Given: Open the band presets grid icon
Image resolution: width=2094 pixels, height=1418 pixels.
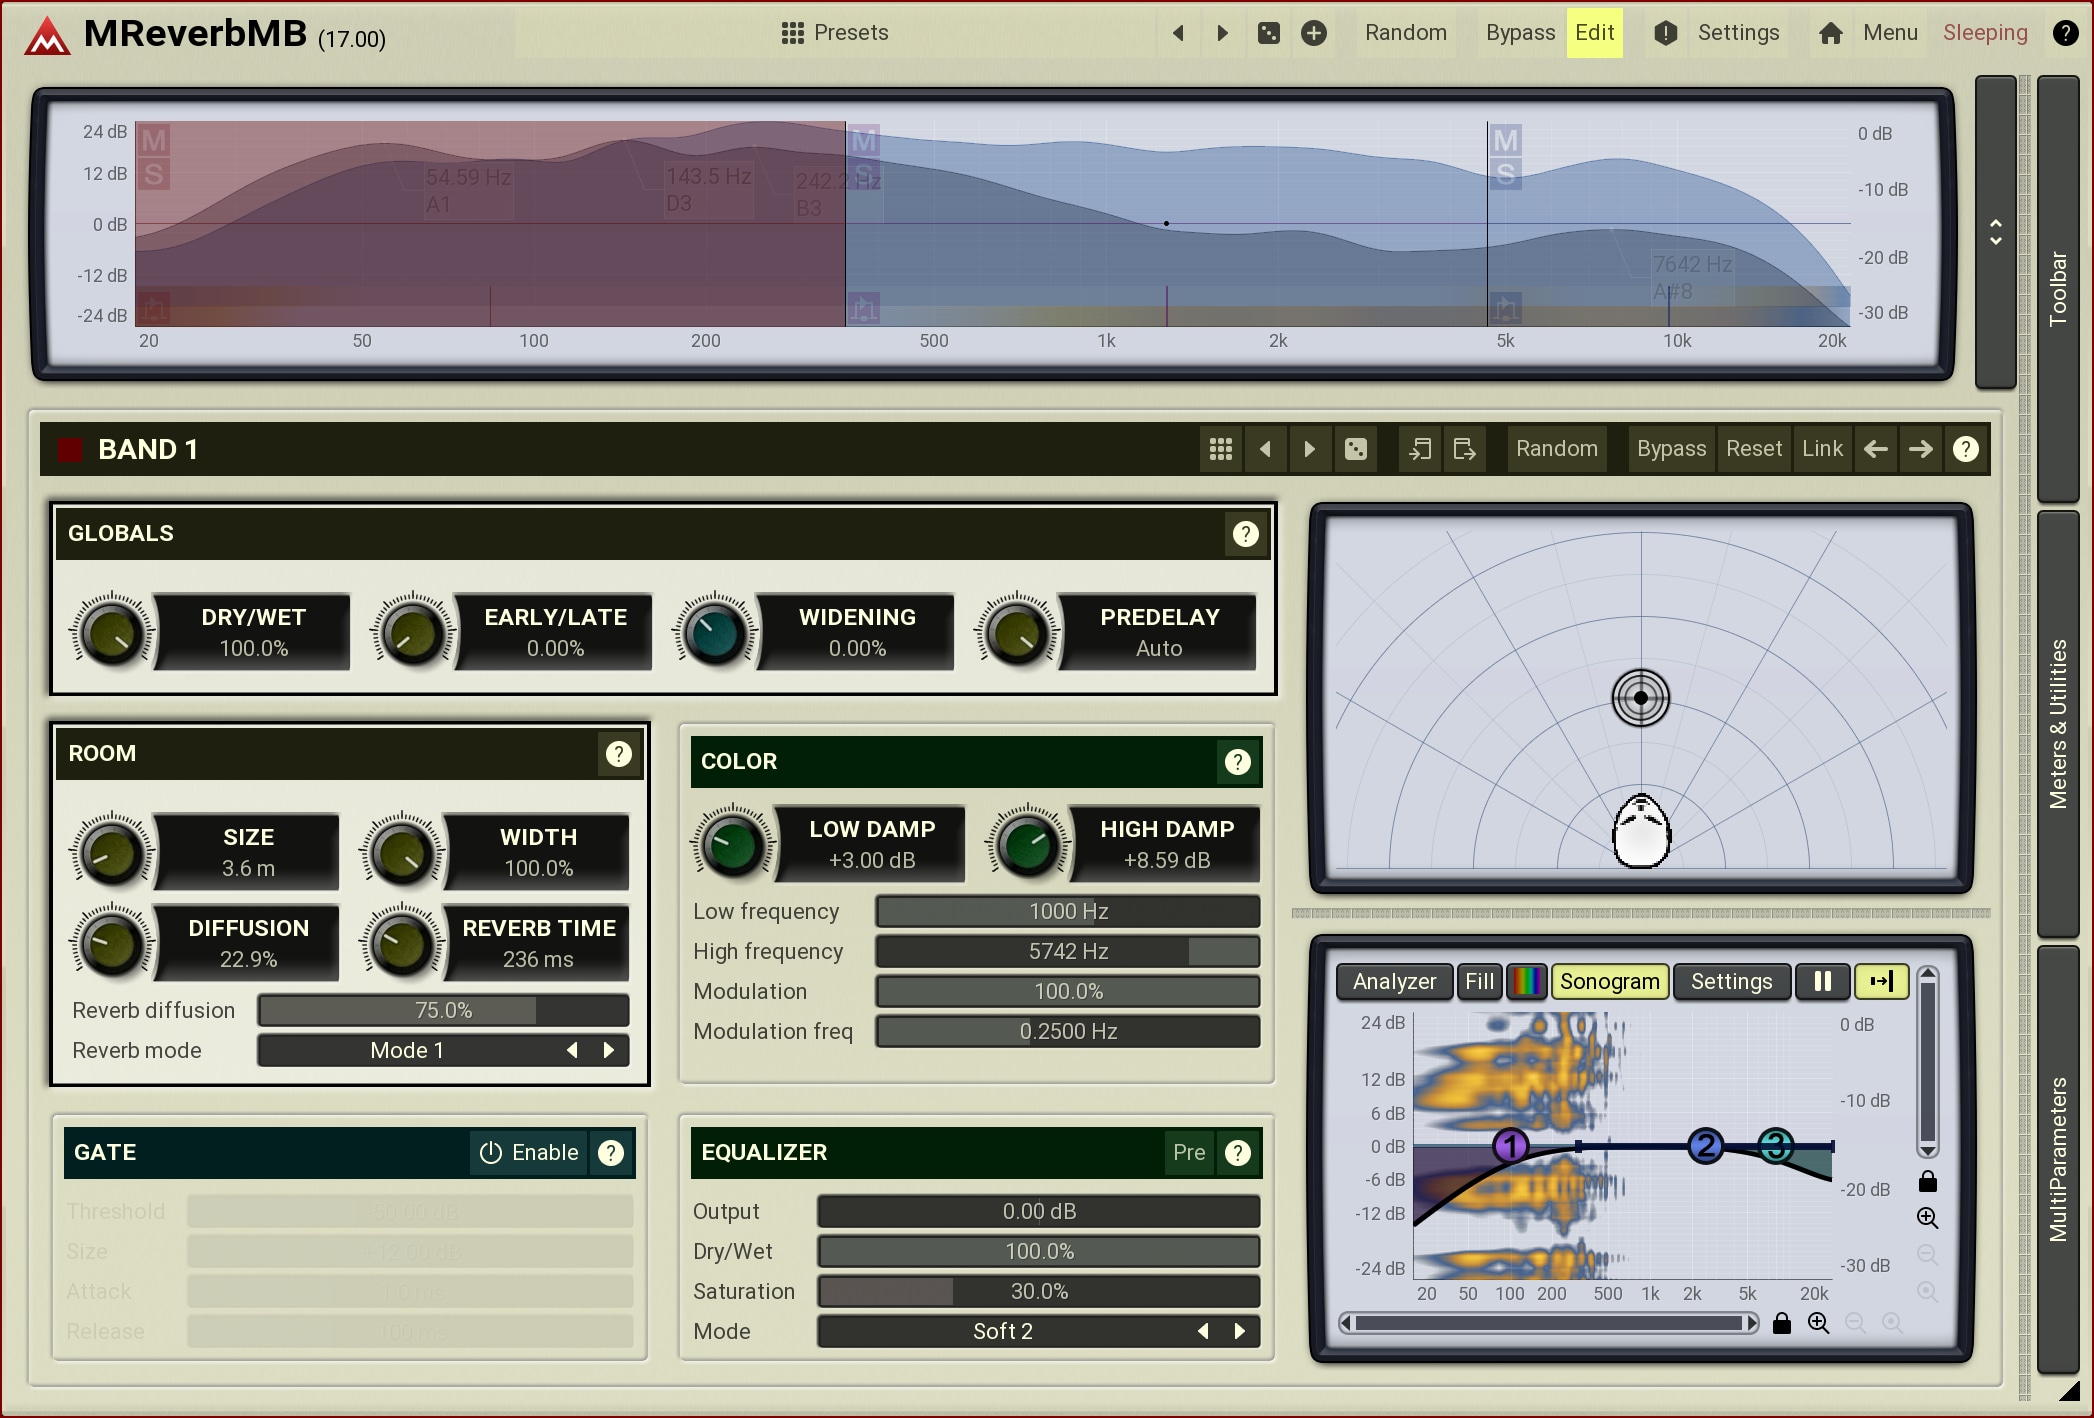Looking at the screenshot, I should [x=1220, y=449].
